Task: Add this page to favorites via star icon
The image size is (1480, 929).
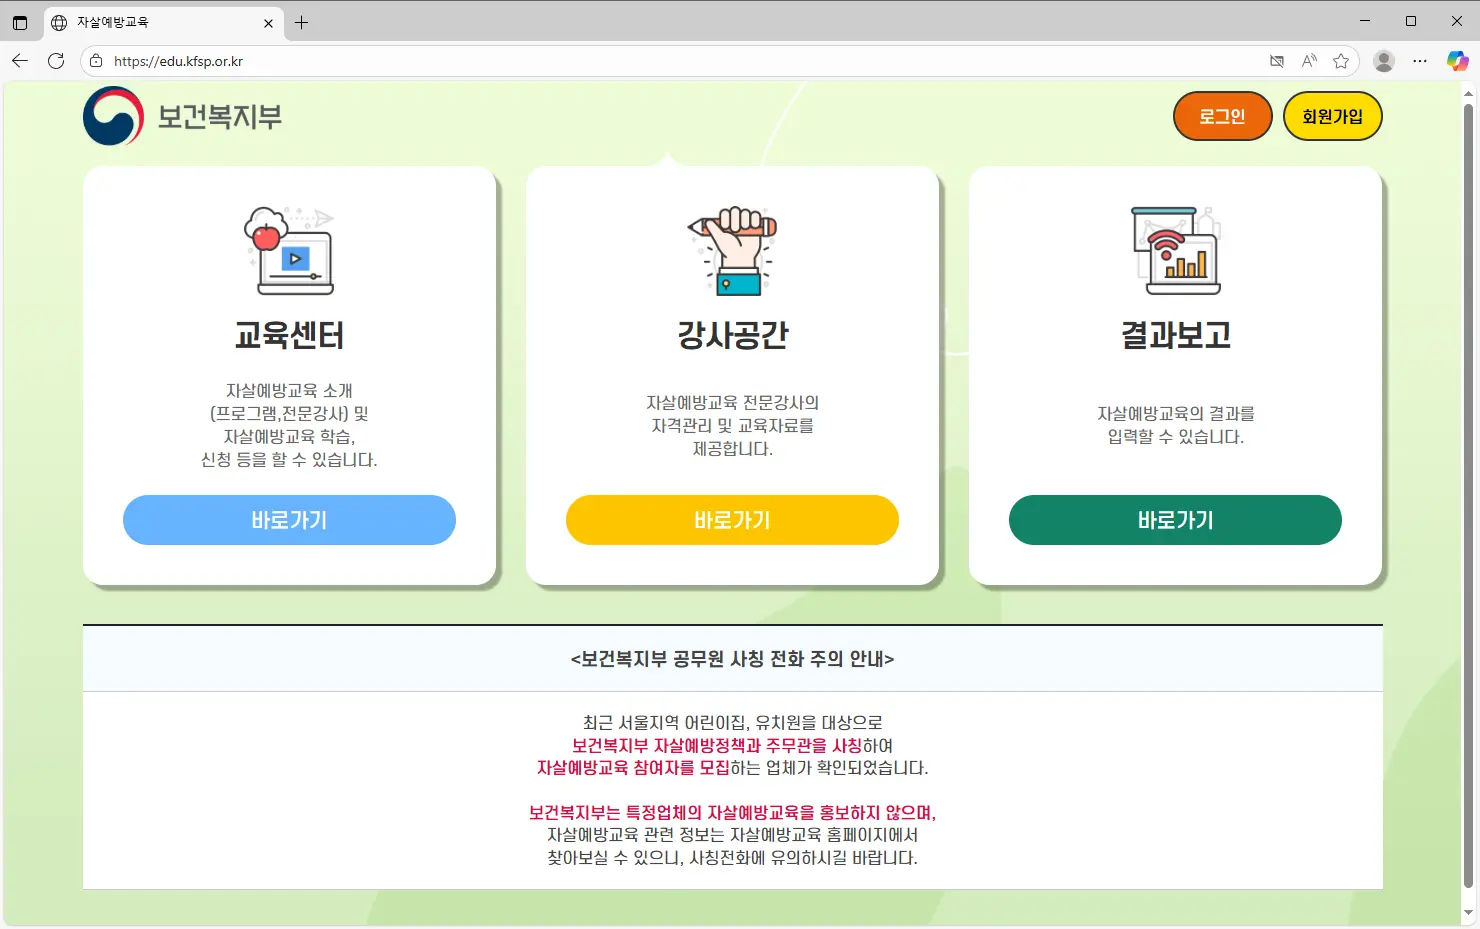Action: [x=1341, y=61]
